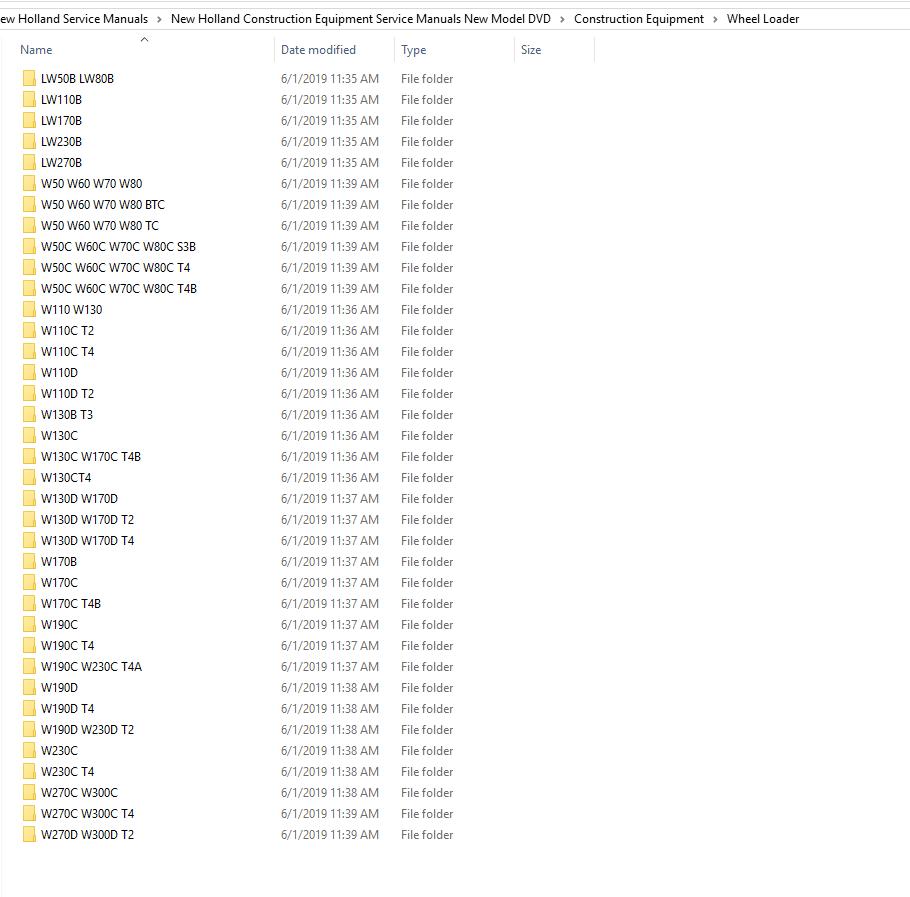Select the W110C T4 folder name
Viewport: 910px width, 897px height.
click(67, 352)
